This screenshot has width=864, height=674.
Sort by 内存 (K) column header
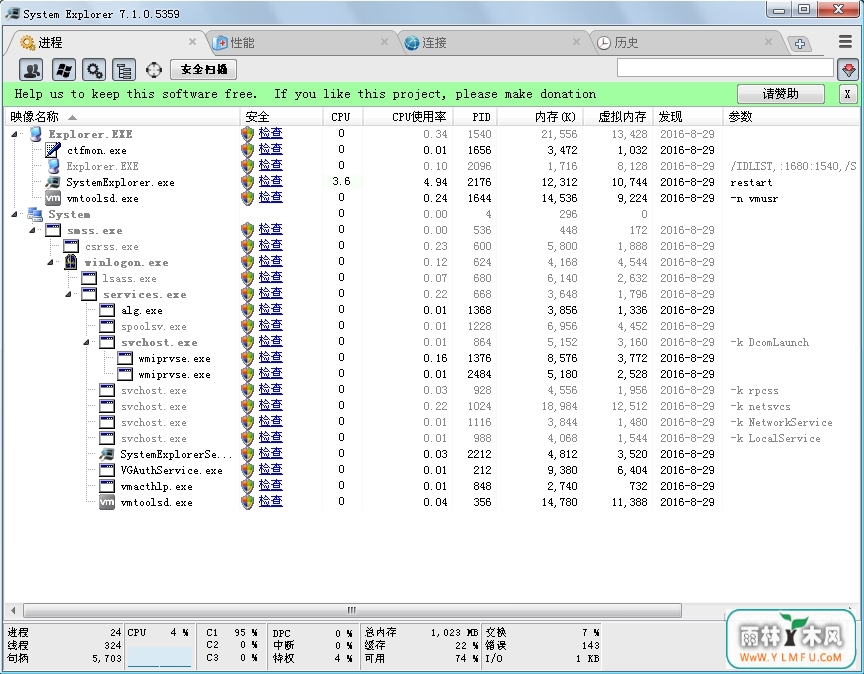point(540,116)
